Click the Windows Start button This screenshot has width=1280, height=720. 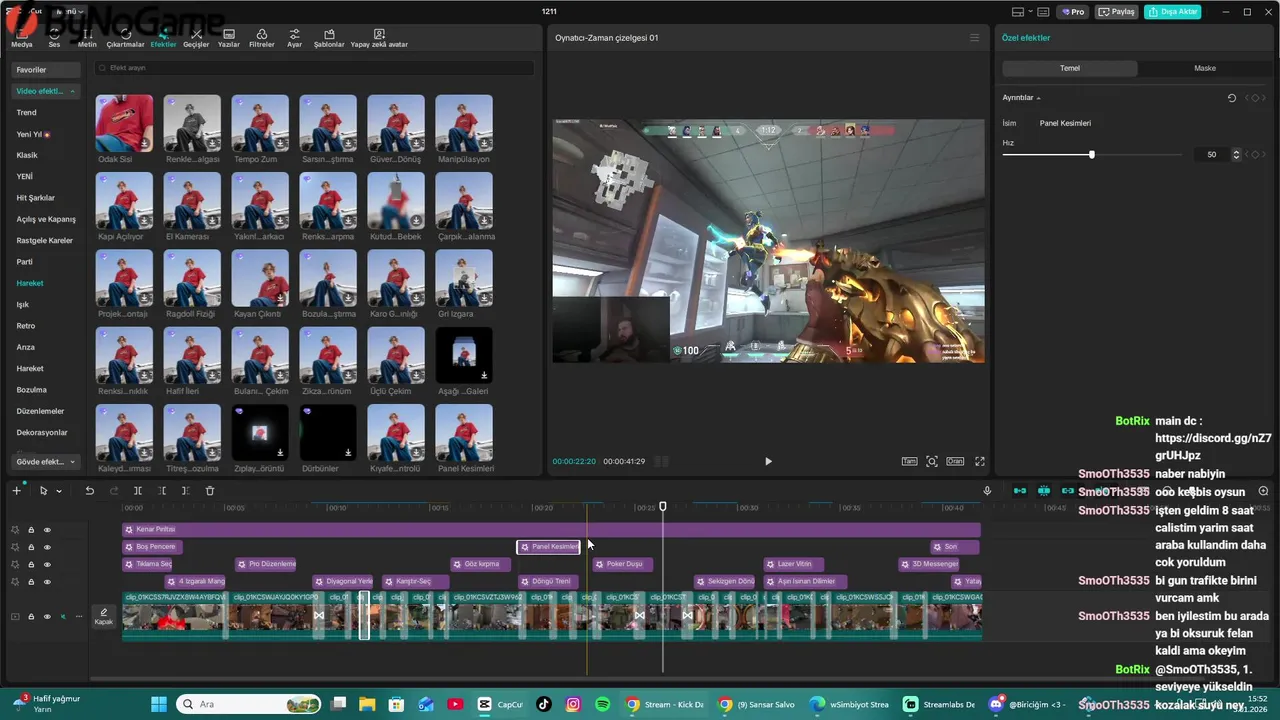pyautogui.click(x=159, y=704)
